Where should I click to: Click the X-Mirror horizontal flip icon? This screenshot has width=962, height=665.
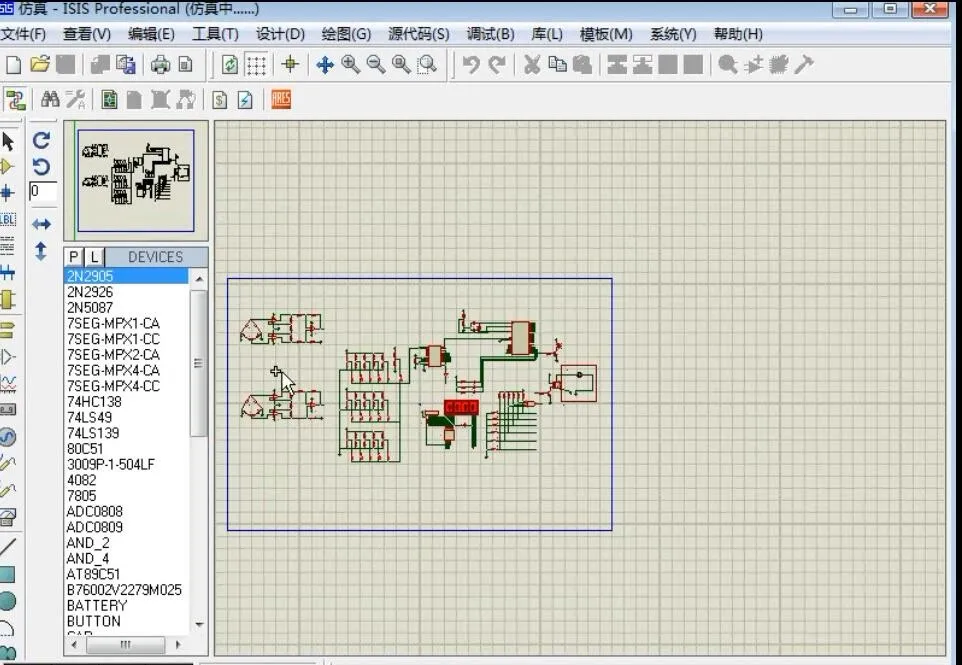tap(41, 224)
